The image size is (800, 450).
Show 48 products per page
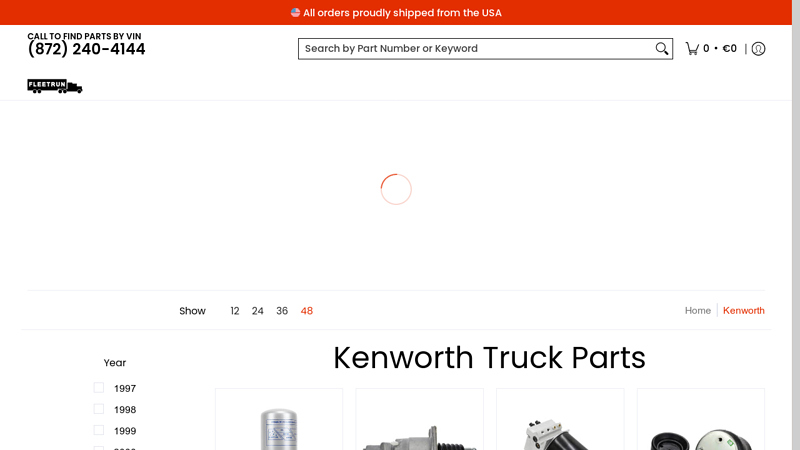(307, 311)
